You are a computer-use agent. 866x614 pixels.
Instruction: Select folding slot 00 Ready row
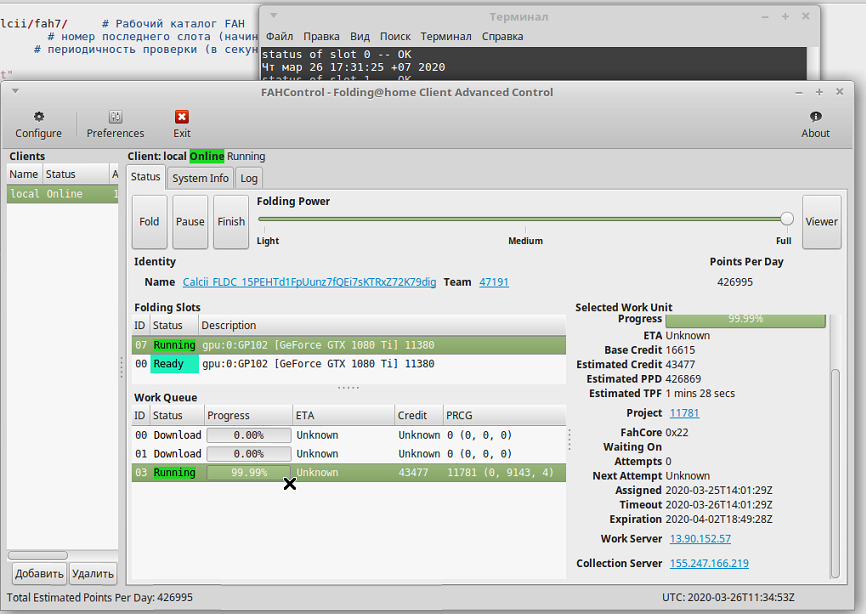(349, 364)
